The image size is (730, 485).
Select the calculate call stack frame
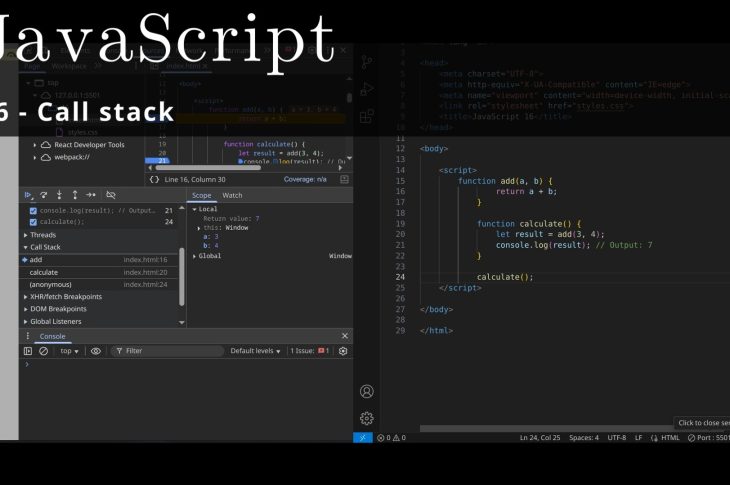tap(44, 272)
